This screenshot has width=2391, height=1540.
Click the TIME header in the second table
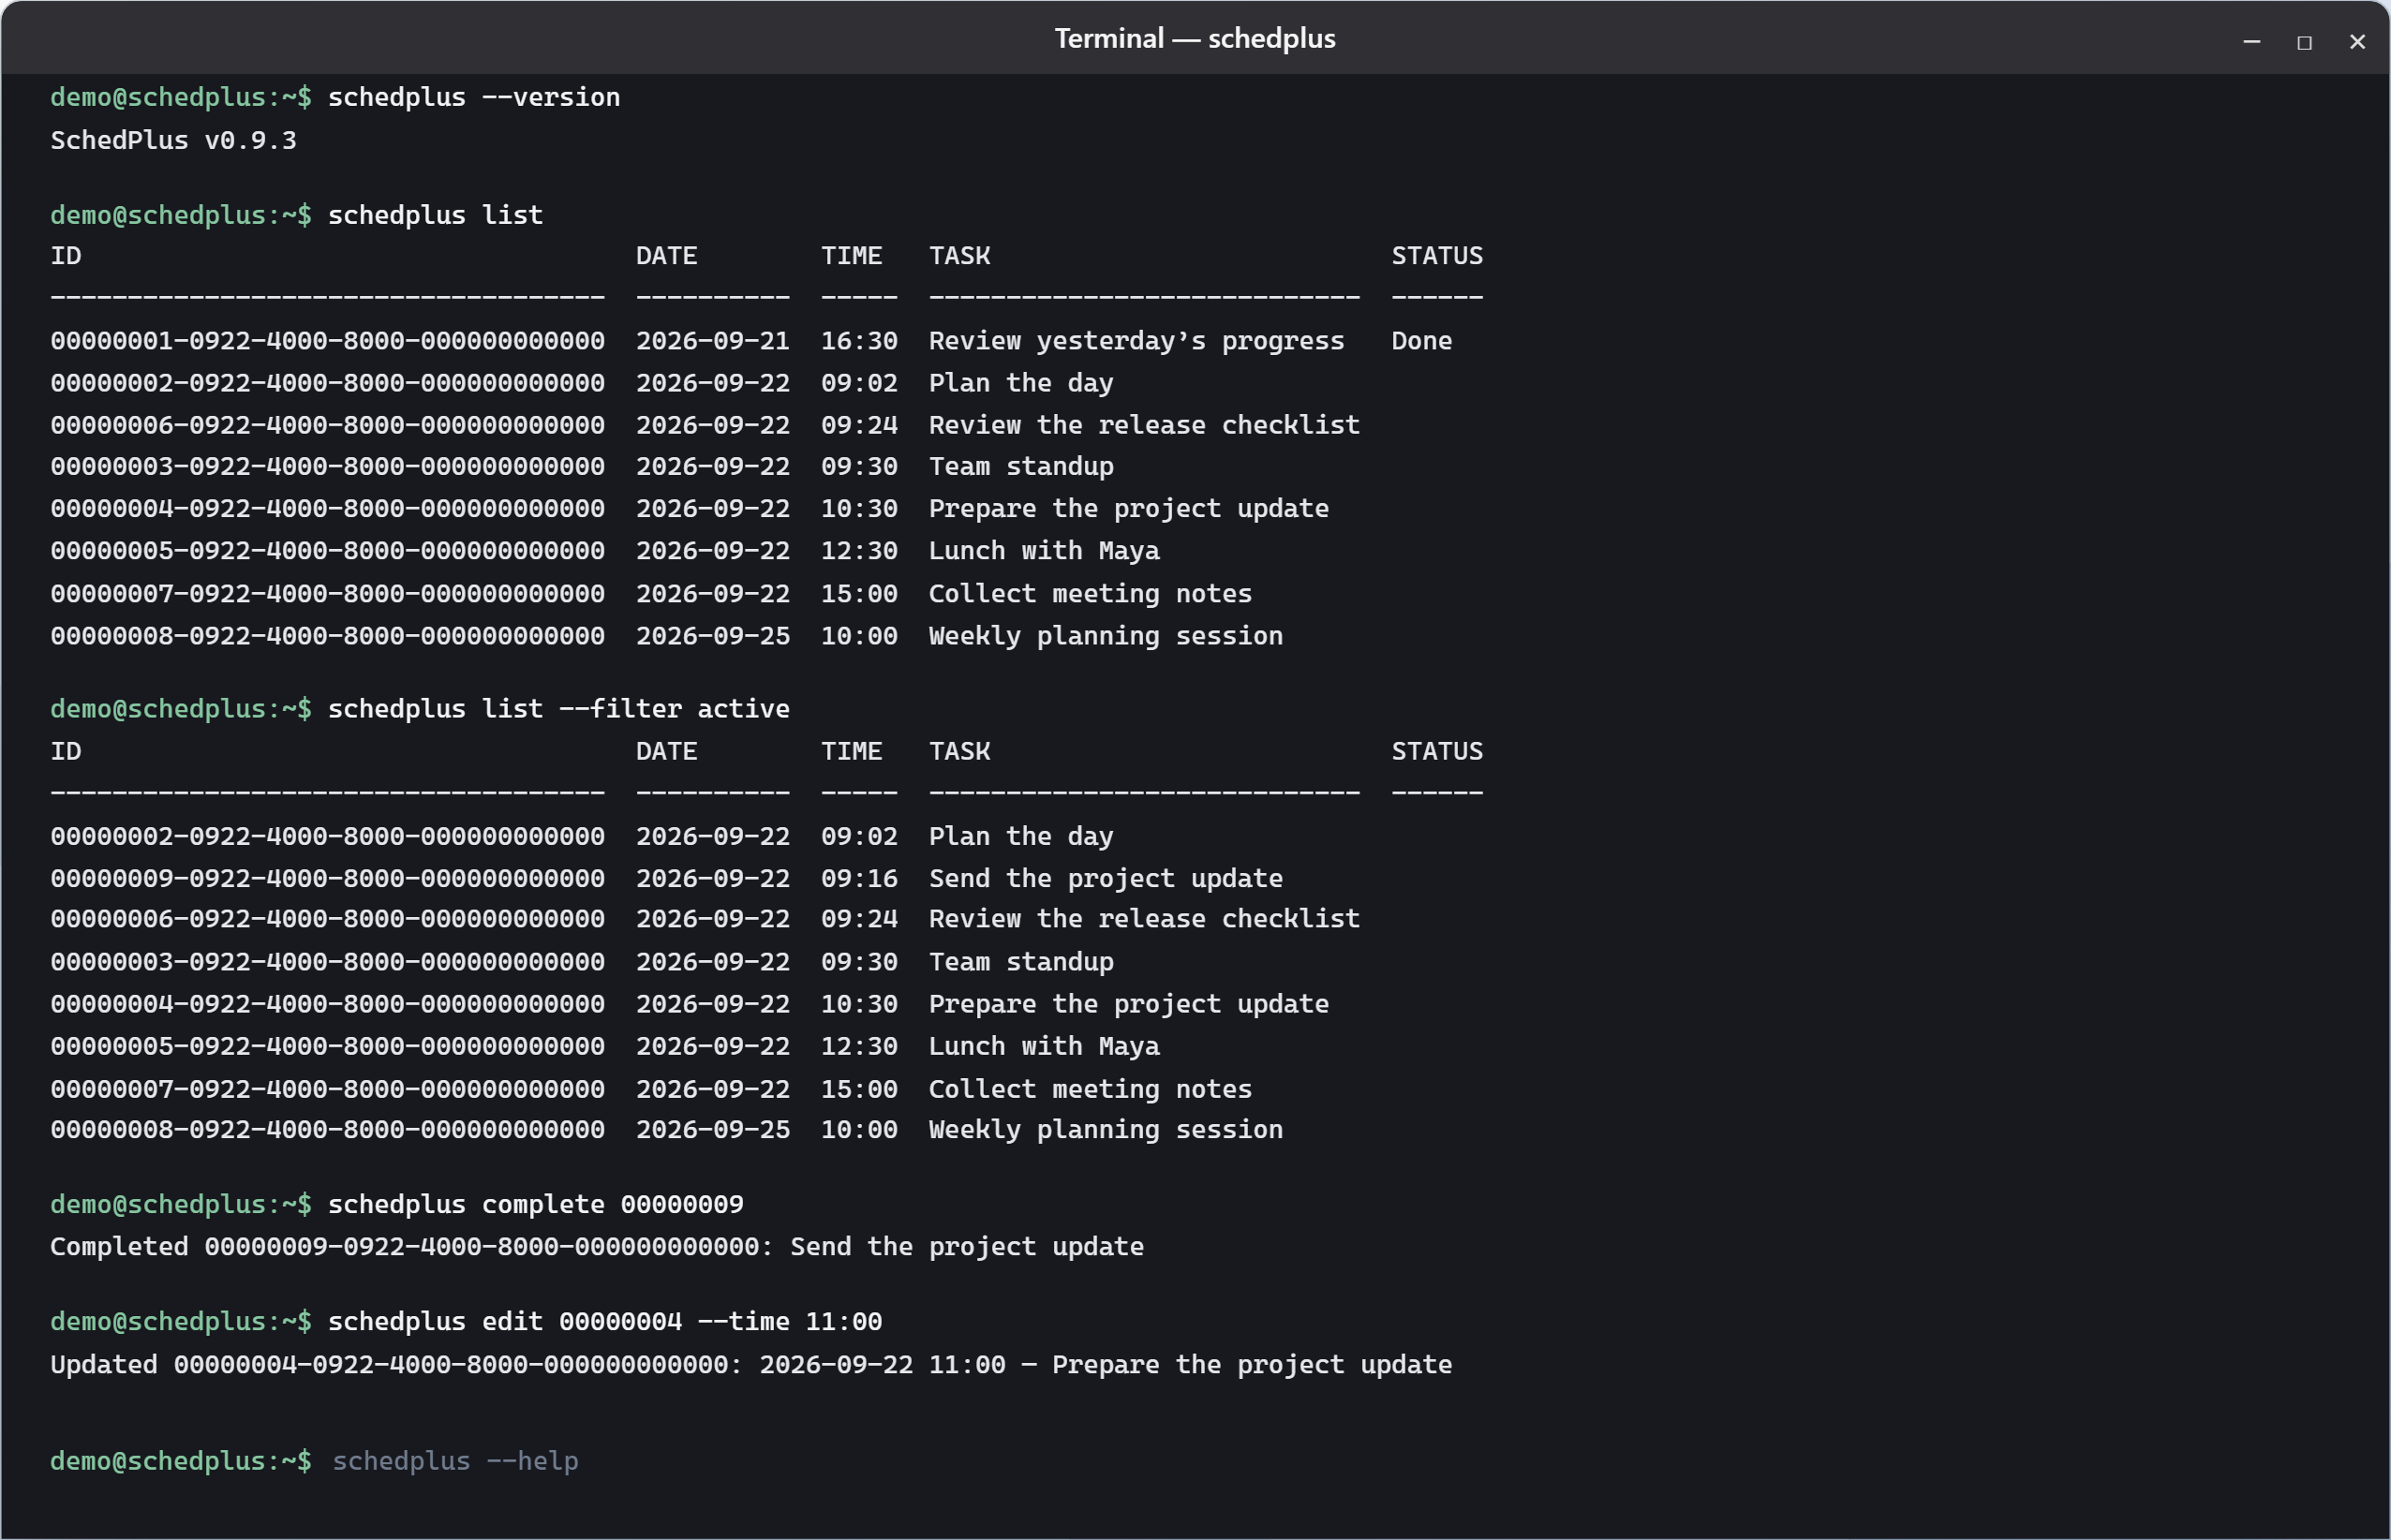click(851, 751)
